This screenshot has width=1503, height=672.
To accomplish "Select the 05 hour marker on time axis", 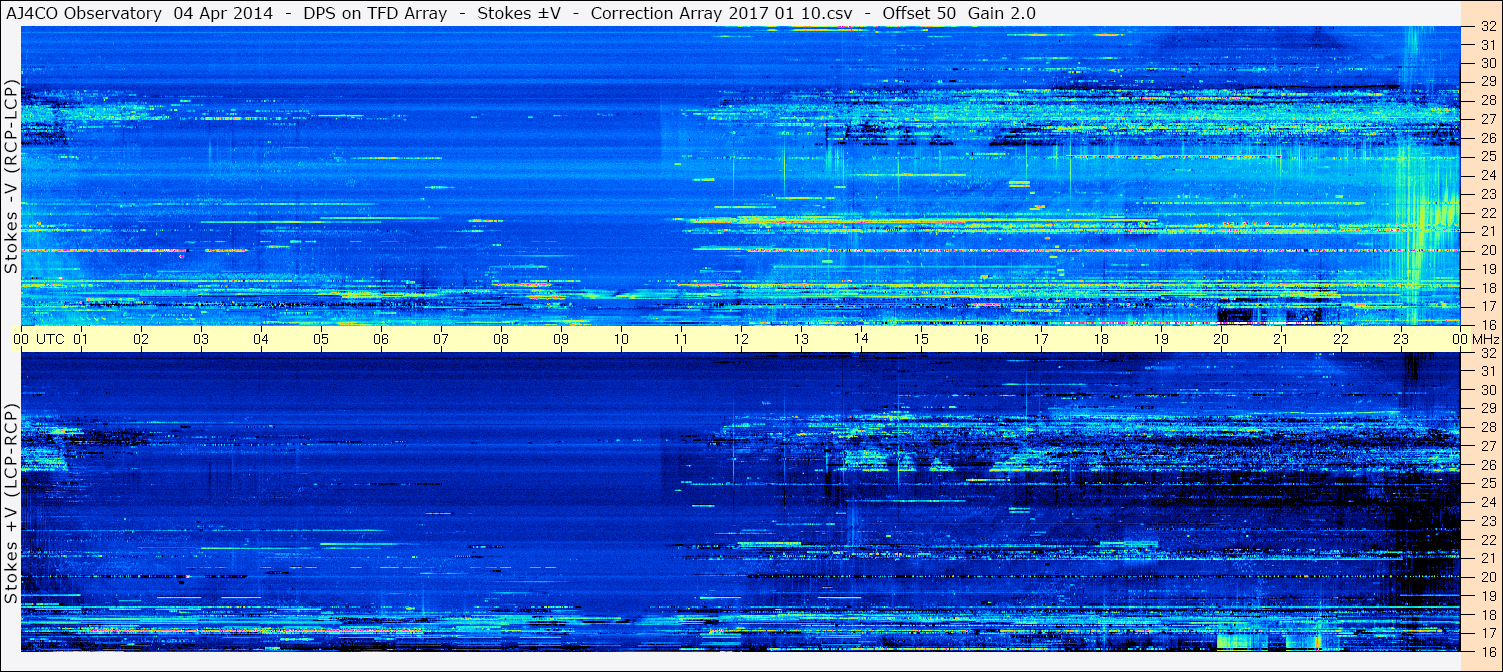I will 321,339.
